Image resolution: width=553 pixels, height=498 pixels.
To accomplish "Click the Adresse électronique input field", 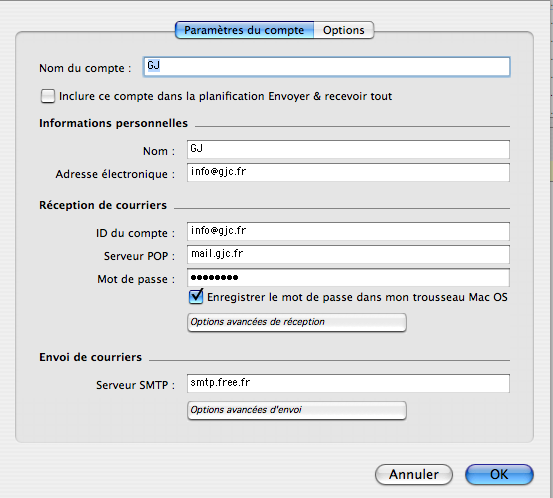I will click(x=348, y=172).
